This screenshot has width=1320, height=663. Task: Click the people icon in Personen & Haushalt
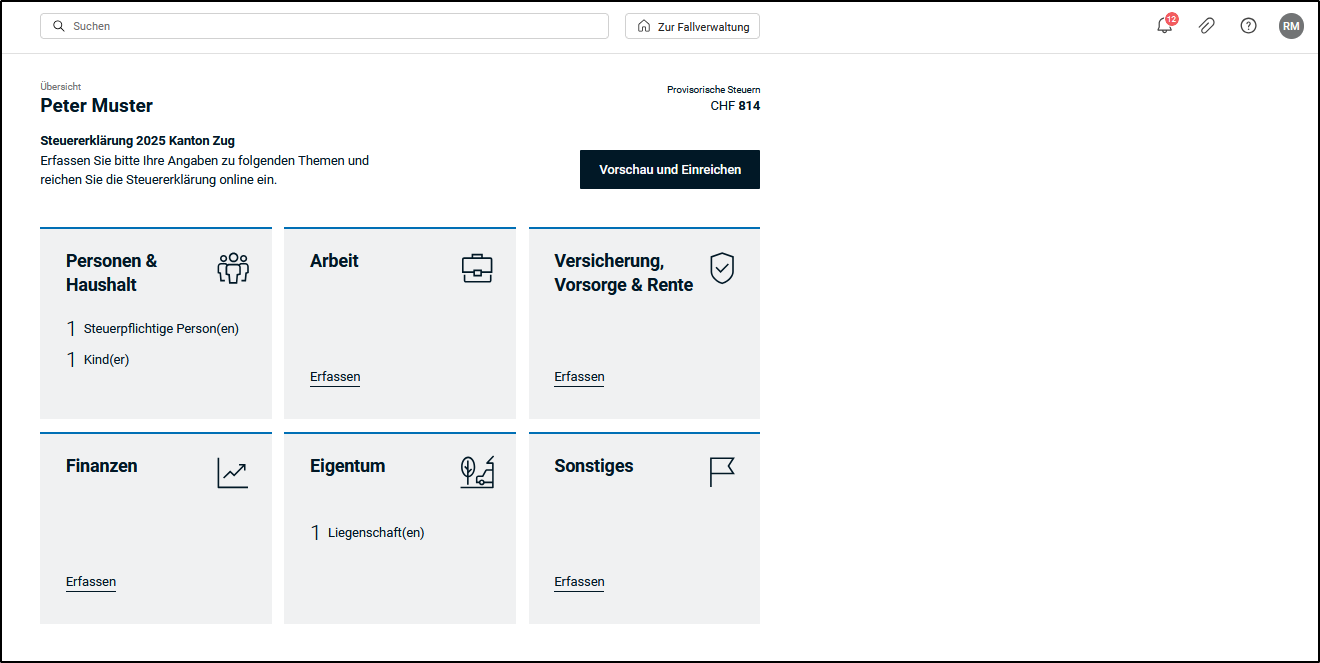pos(233,268)
